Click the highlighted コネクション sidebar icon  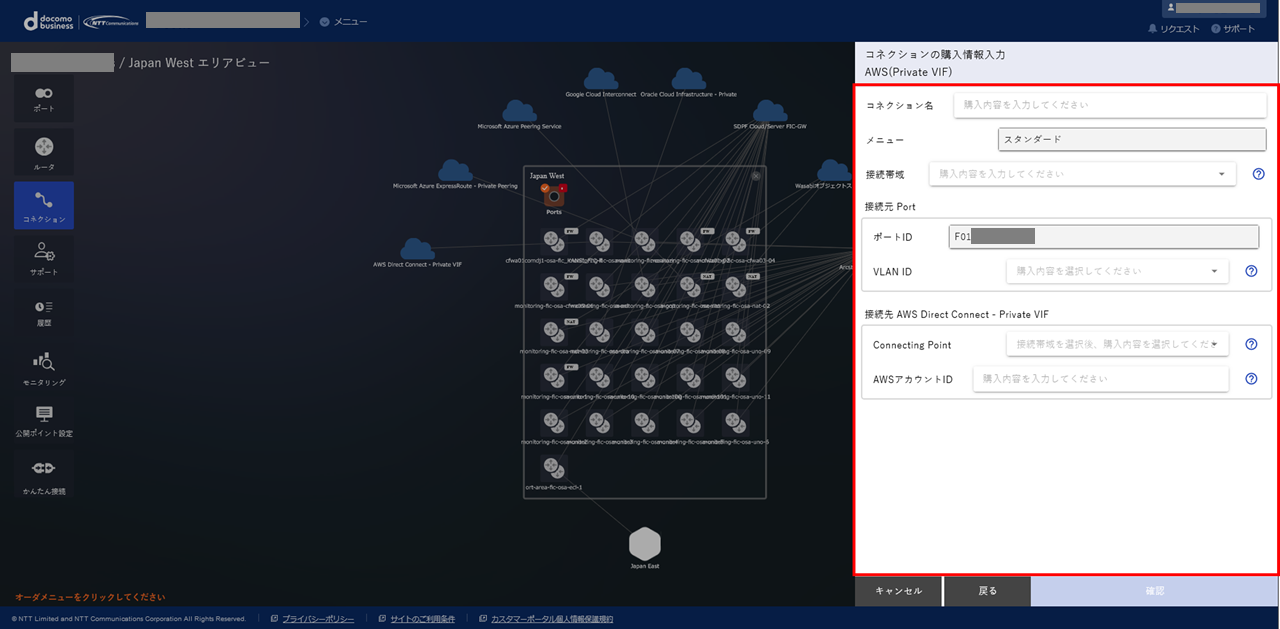point(42,205)
